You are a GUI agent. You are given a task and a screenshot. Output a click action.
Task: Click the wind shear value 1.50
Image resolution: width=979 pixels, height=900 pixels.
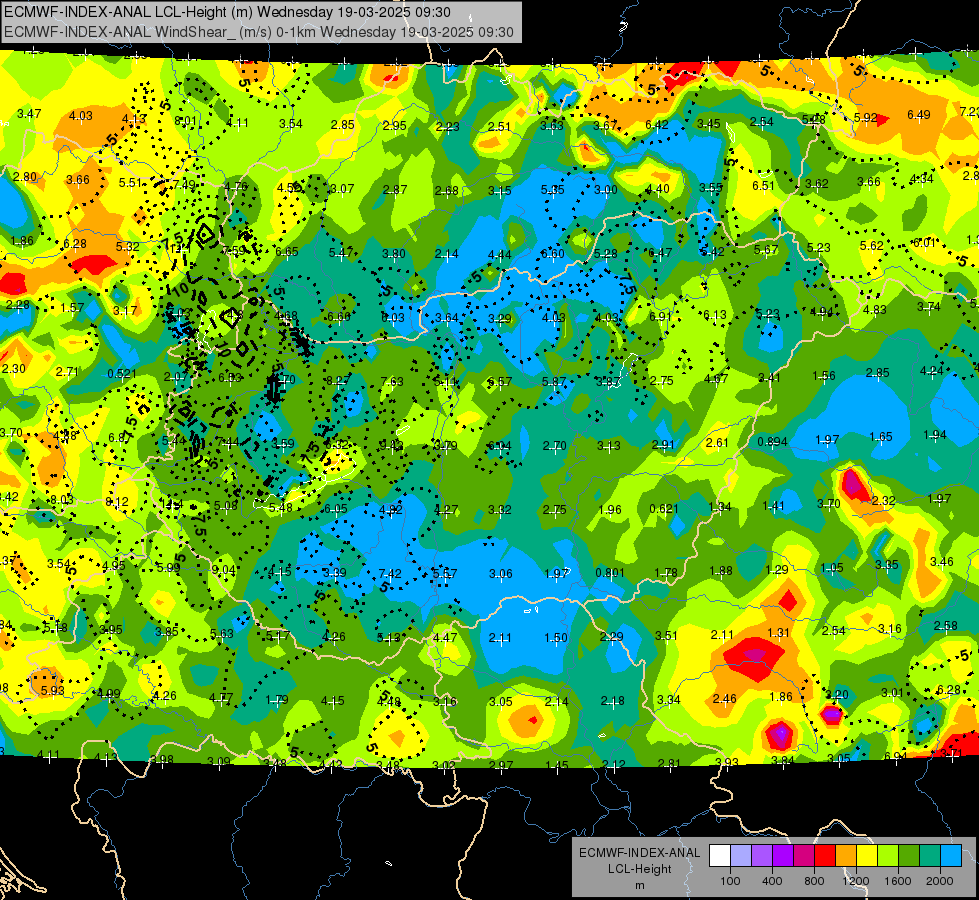point(556,637)
